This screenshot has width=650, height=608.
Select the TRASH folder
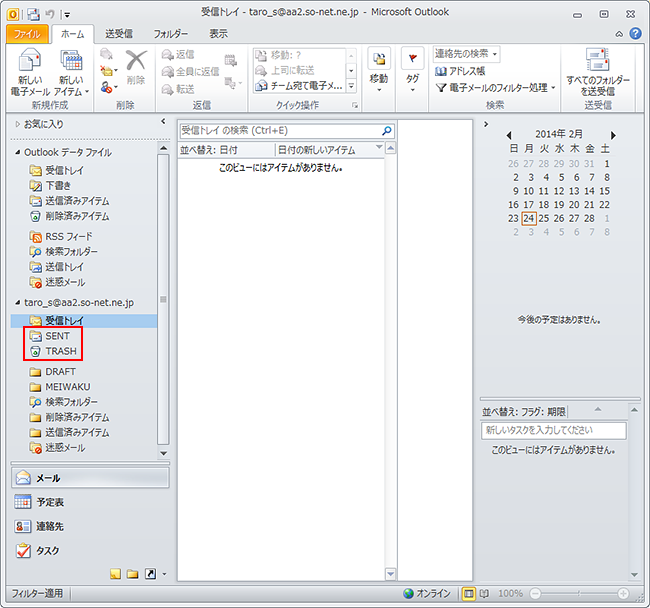coord(60,352)
